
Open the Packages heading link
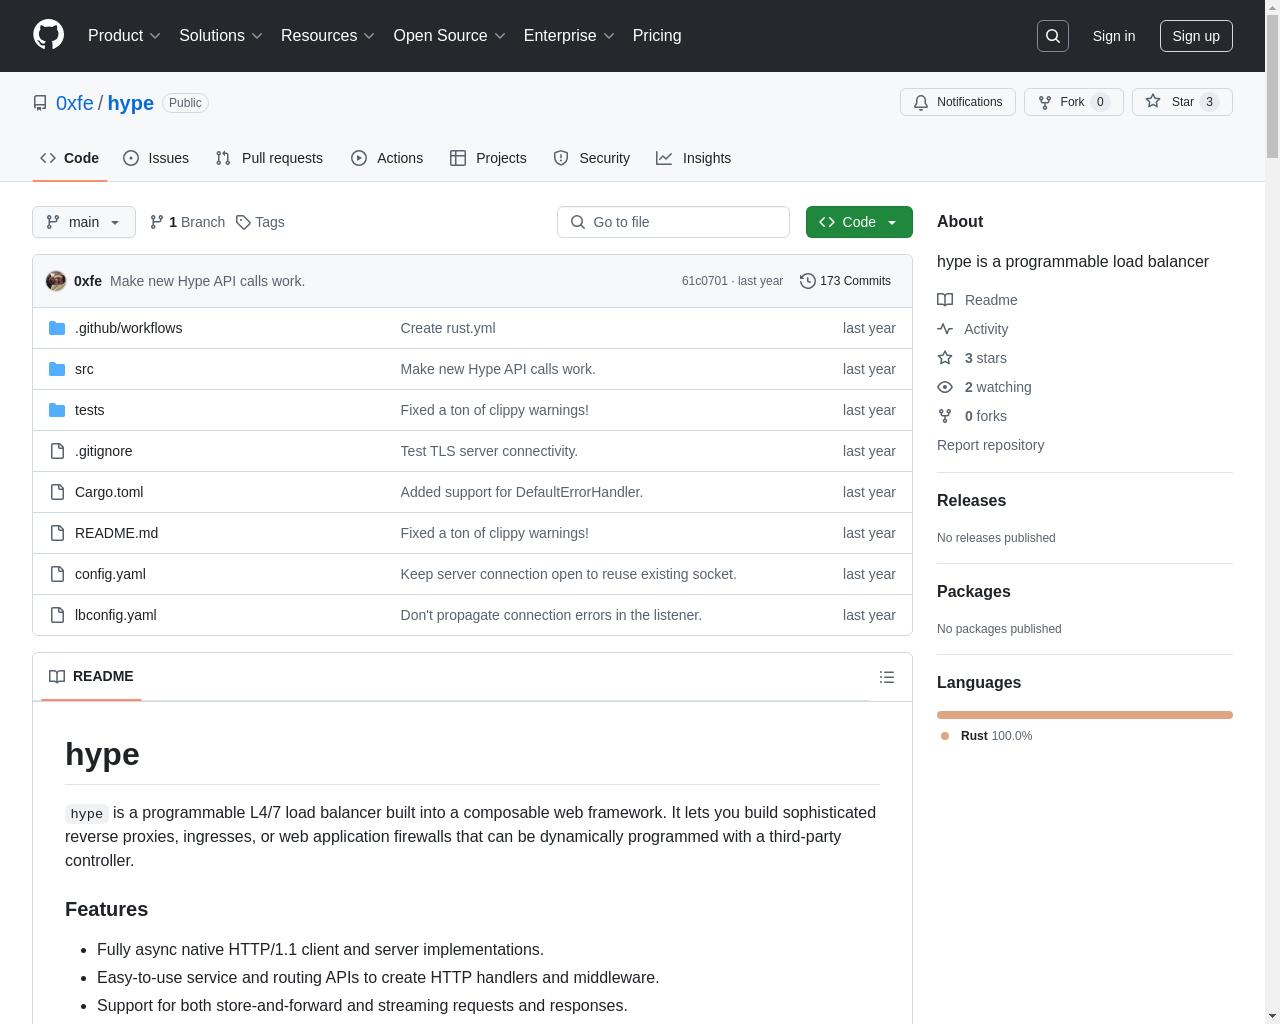coord(973,591)
